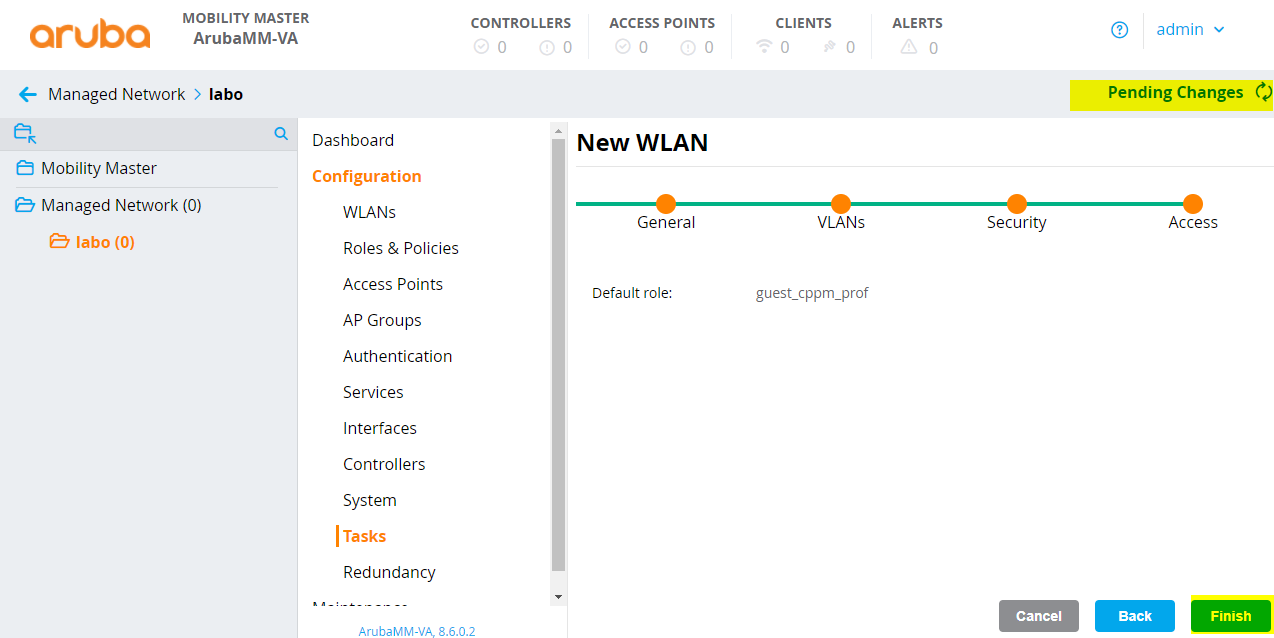Click the access points up-status icon
The image size is (1274, 638).
[623, 47]
